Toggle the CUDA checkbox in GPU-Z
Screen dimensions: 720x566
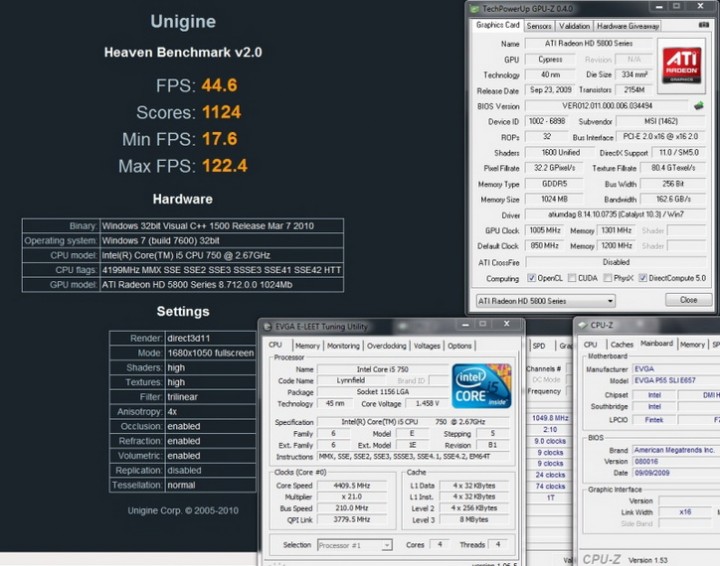point(572,278)
